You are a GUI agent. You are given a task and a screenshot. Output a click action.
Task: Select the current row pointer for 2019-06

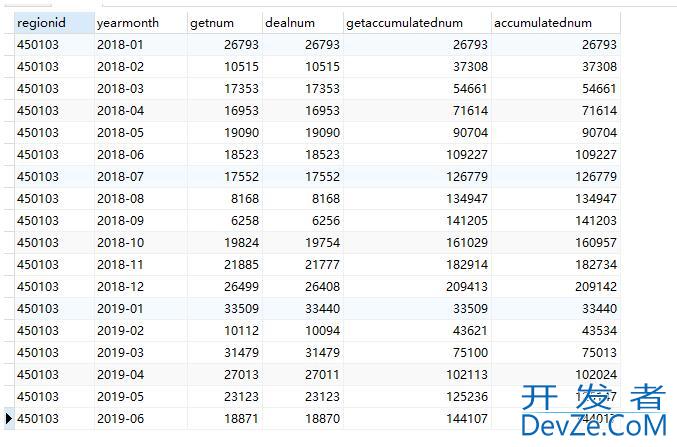[x=9, y=418]
